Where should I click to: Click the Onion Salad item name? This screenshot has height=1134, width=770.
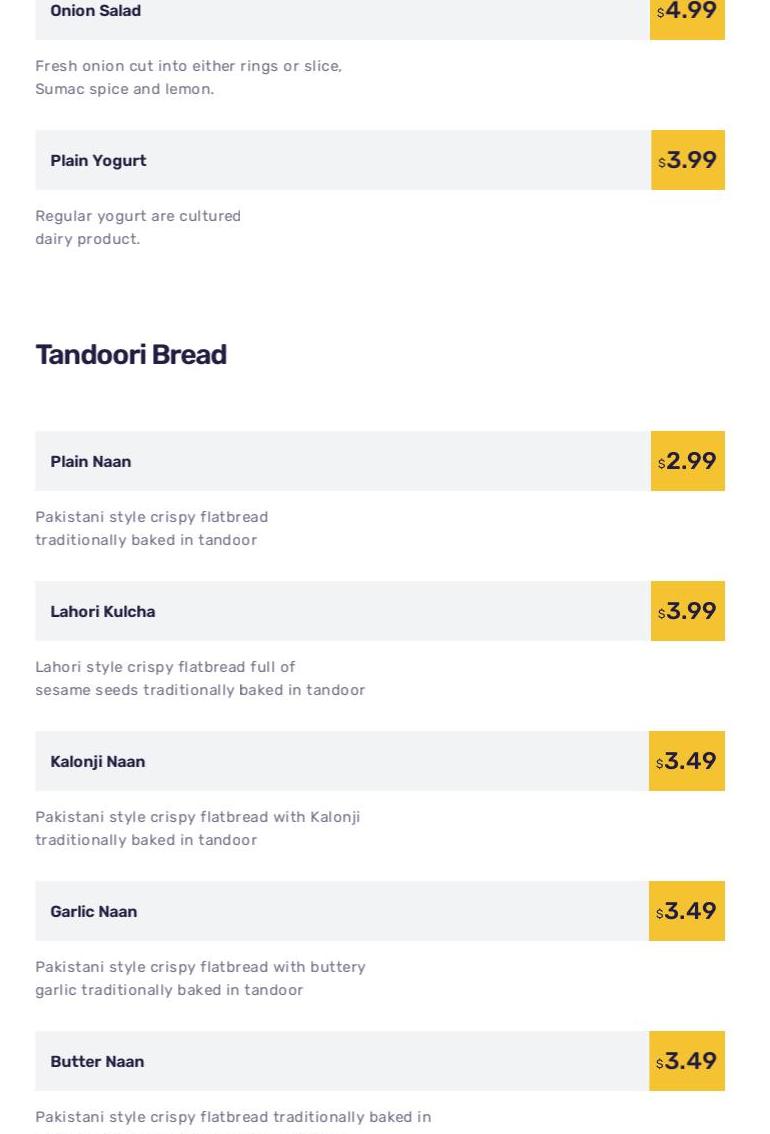(96, 11)
